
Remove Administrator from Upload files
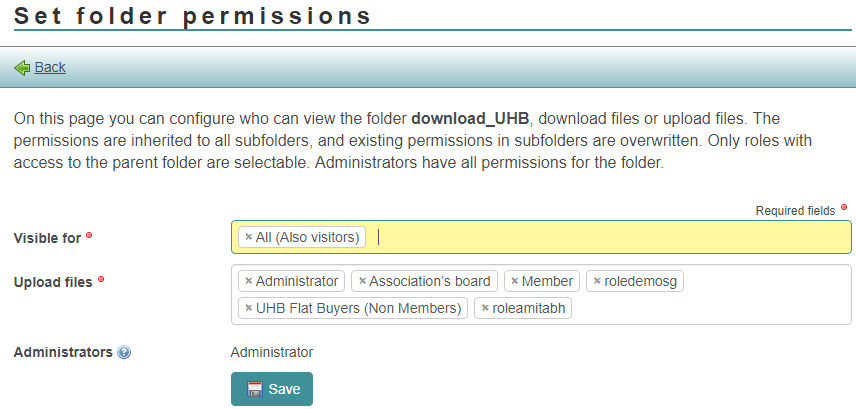(x=249, y=281)
